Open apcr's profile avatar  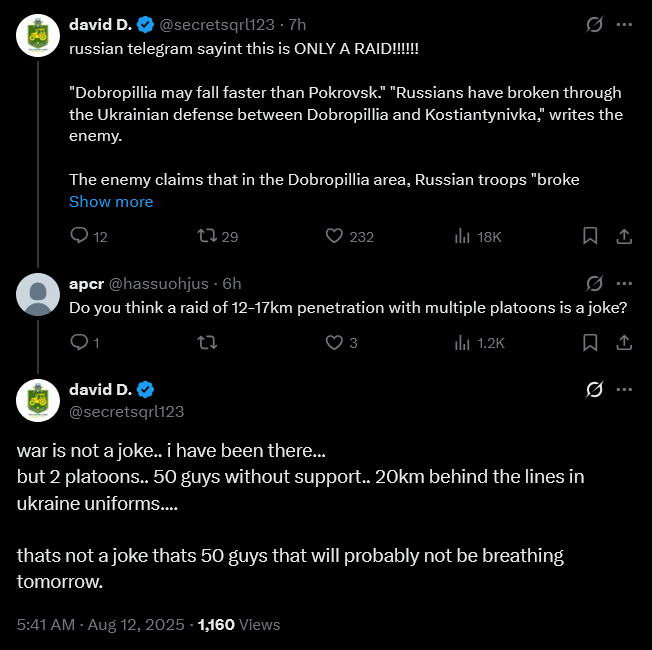39,294
